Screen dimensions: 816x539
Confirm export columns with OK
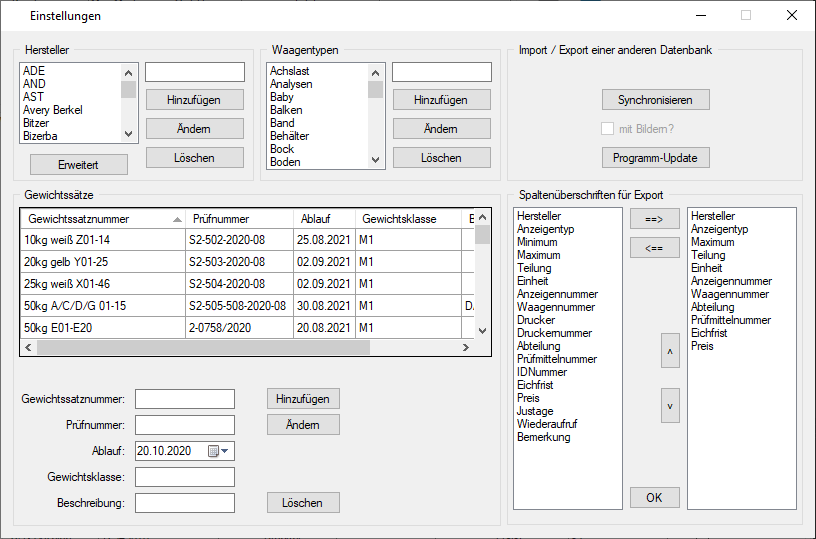[654, 498]
